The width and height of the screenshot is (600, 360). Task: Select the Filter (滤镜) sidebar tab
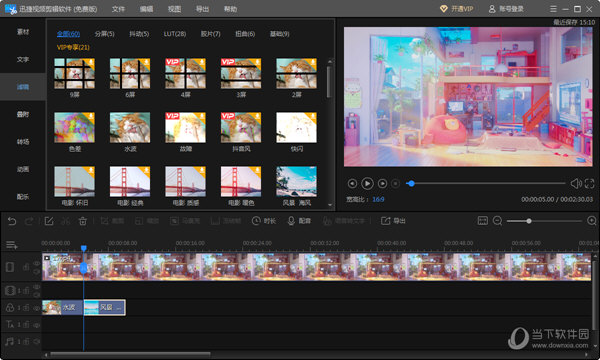click(23, 87)
